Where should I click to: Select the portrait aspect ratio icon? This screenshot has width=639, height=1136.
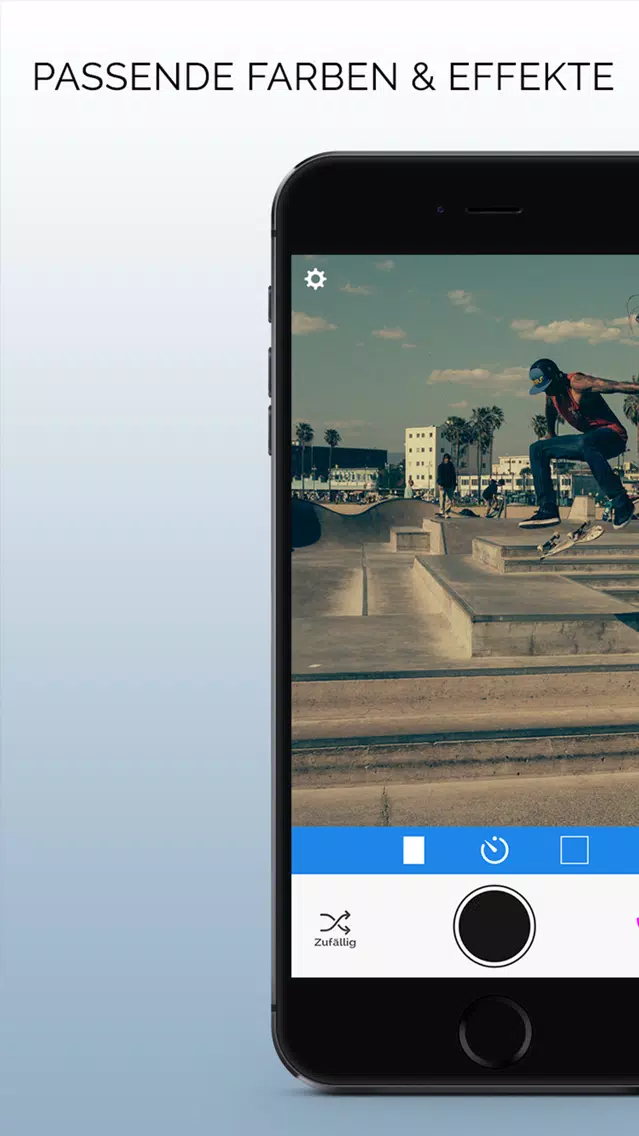pos(414,850)
